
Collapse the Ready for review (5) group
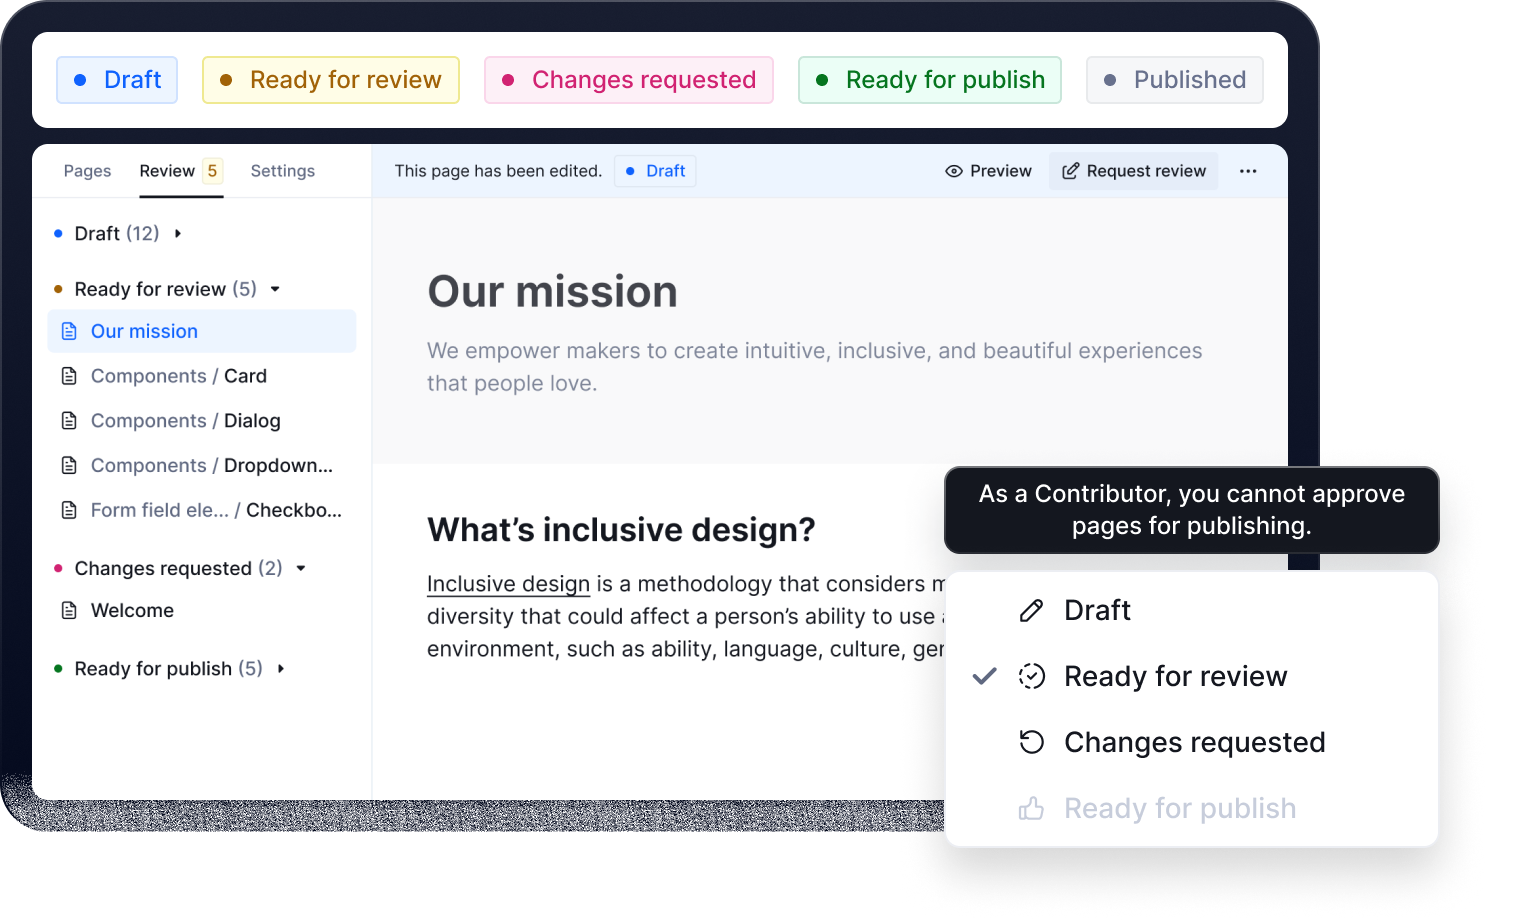(x=275, y=289)
